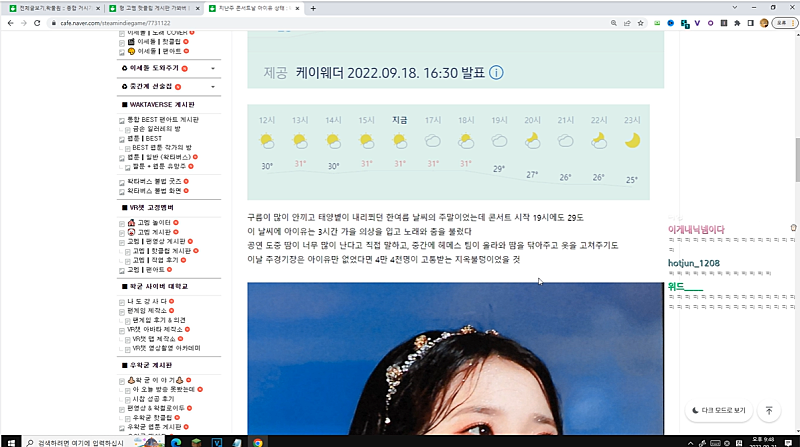Open 고멤 | 핫클립 게시판
The width and height of the screenshot is (800, 447).
(162, 251)
